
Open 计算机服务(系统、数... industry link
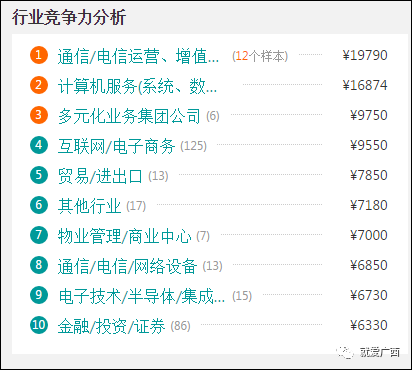point(137,86)
